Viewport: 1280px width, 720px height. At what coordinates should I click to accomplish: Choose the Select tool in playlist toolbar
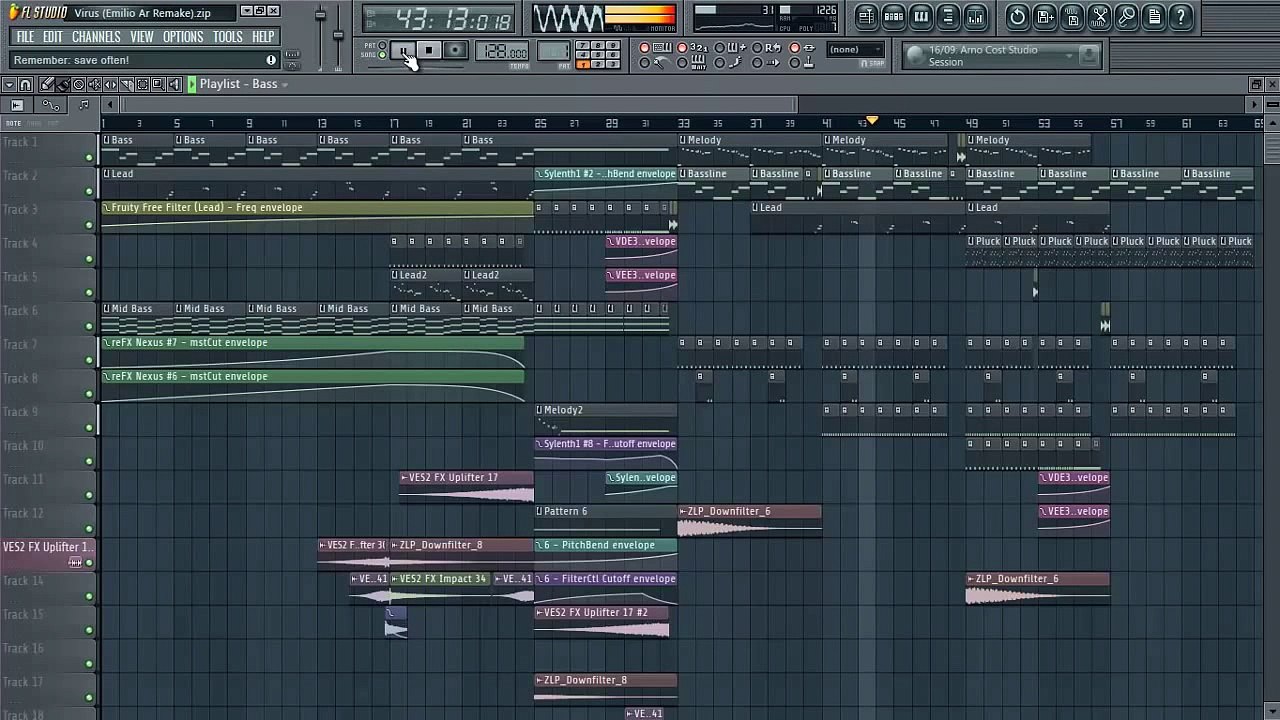[142, 85]
